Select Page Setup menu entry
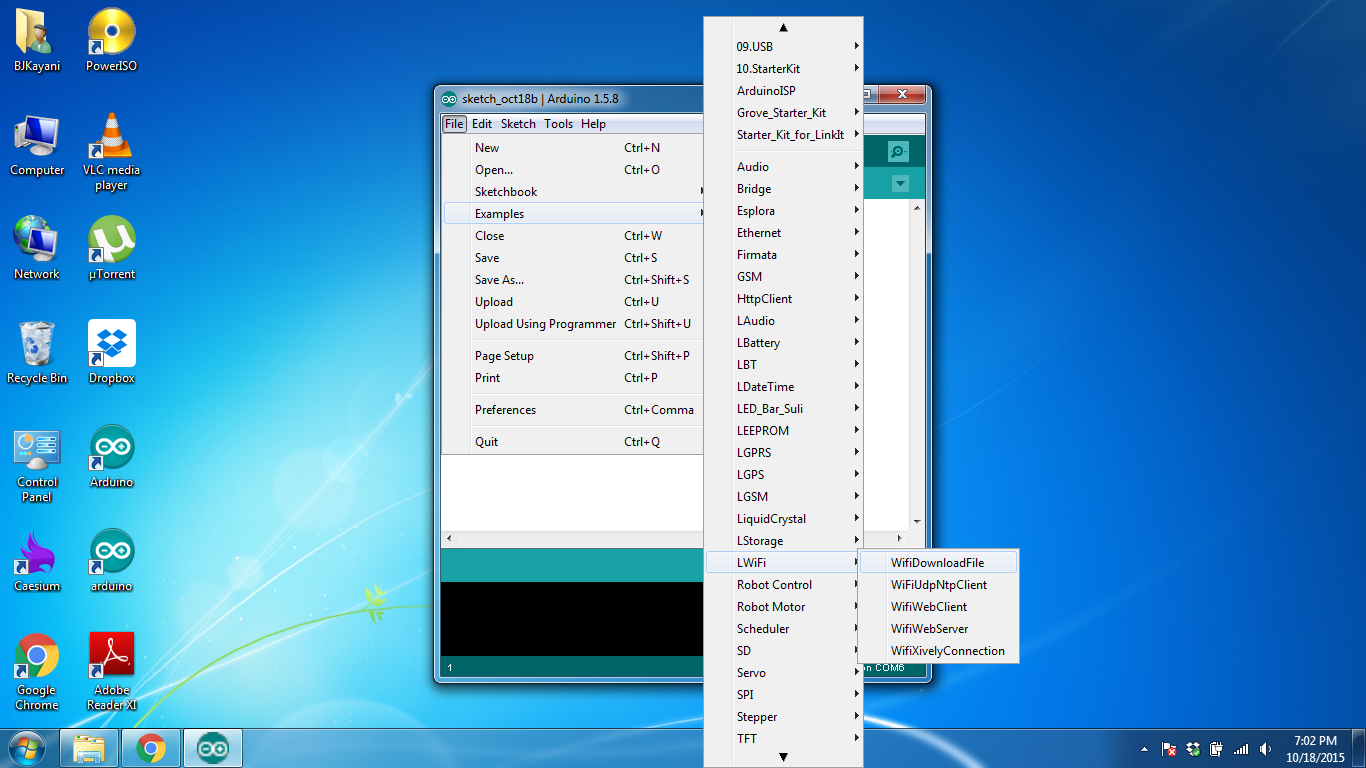The height and width of the screenshot is (768, 1366). pyautogui.click(x=574, y=356)
